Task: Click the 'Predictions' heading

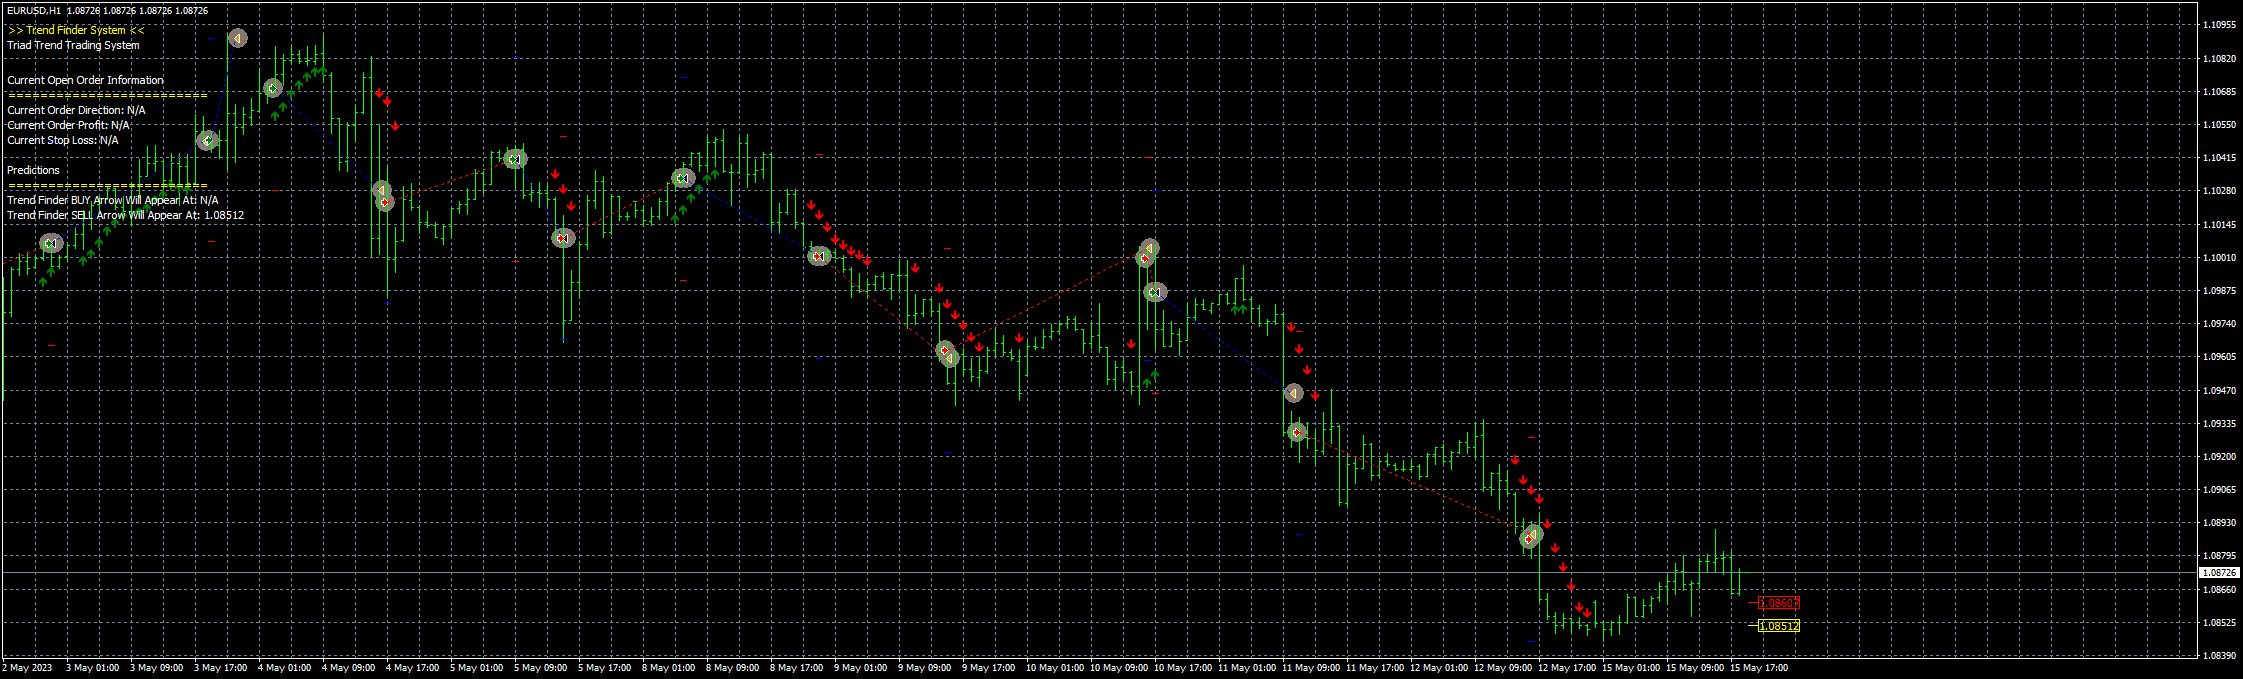Action: (x=33, y=170)
